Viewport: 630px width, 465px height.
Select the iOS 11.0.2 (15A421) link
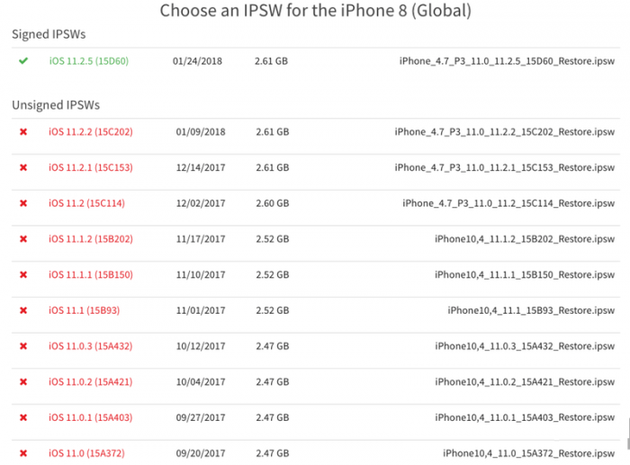coord(90,382)
